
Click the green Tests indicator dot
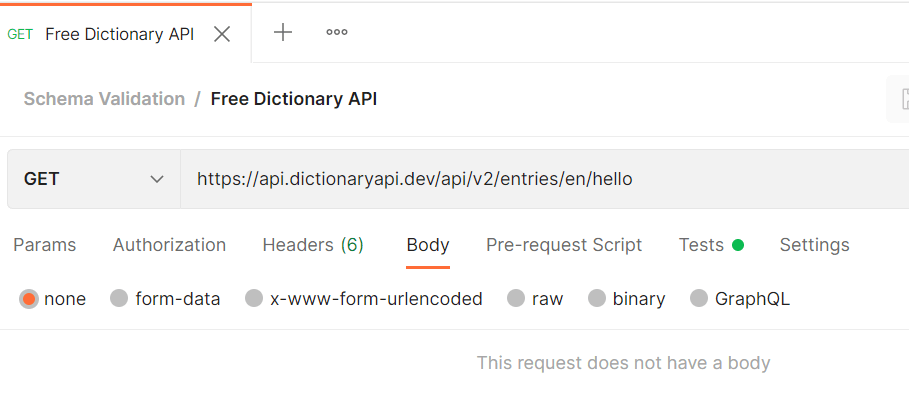click(x=738, y=245)
